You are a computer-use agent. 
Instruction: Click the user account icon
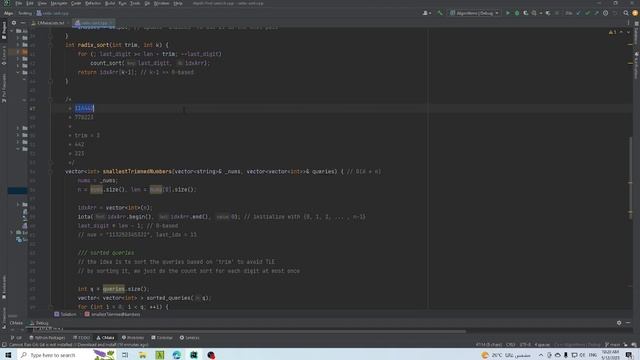(426, 13)
